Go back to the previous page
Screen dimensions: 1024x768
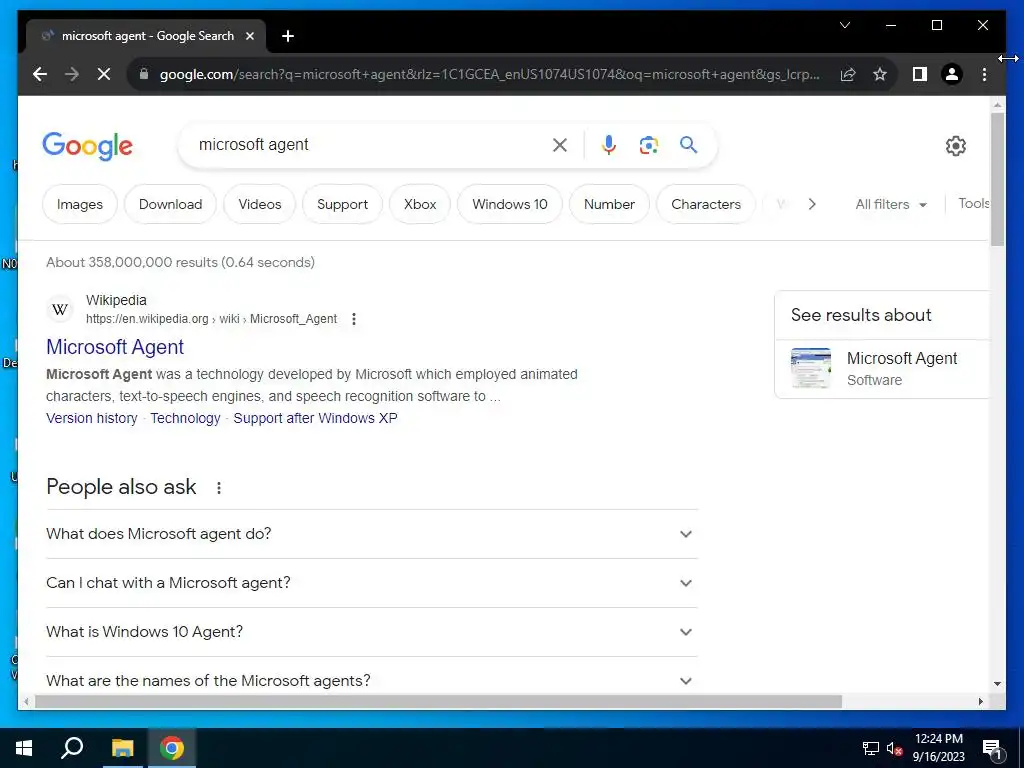point(40,74)
